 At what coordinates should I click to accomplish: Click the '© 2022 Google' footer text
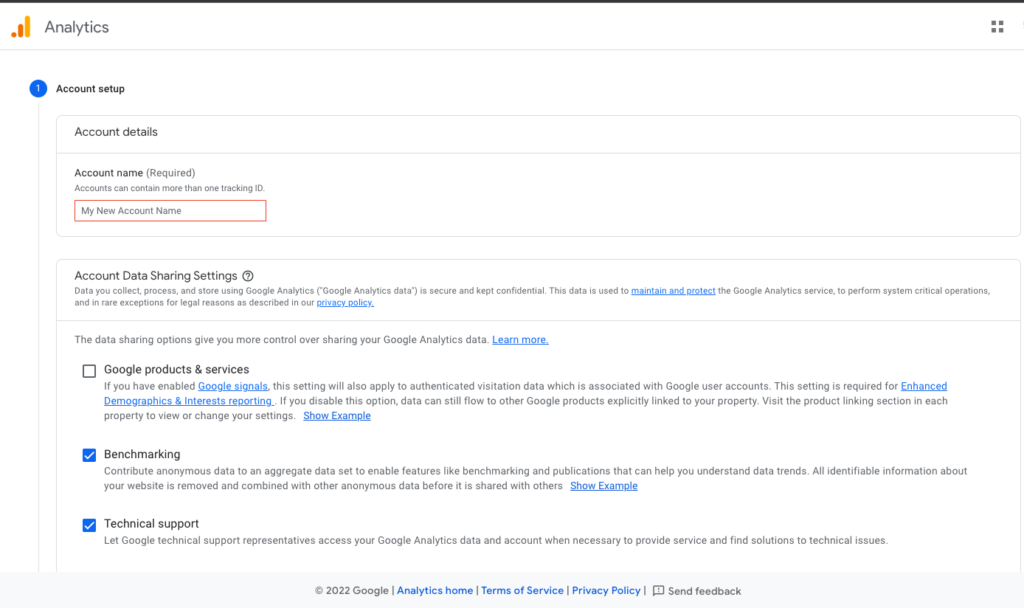[351, 590]
